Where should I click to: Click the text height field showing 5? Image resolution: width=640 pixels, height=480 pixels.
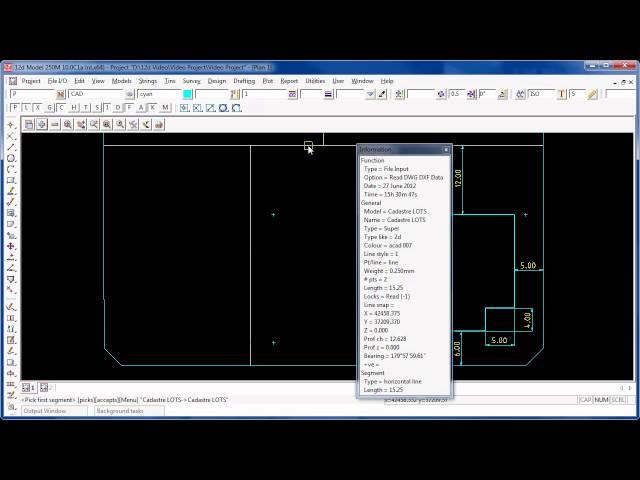point(577,94)
